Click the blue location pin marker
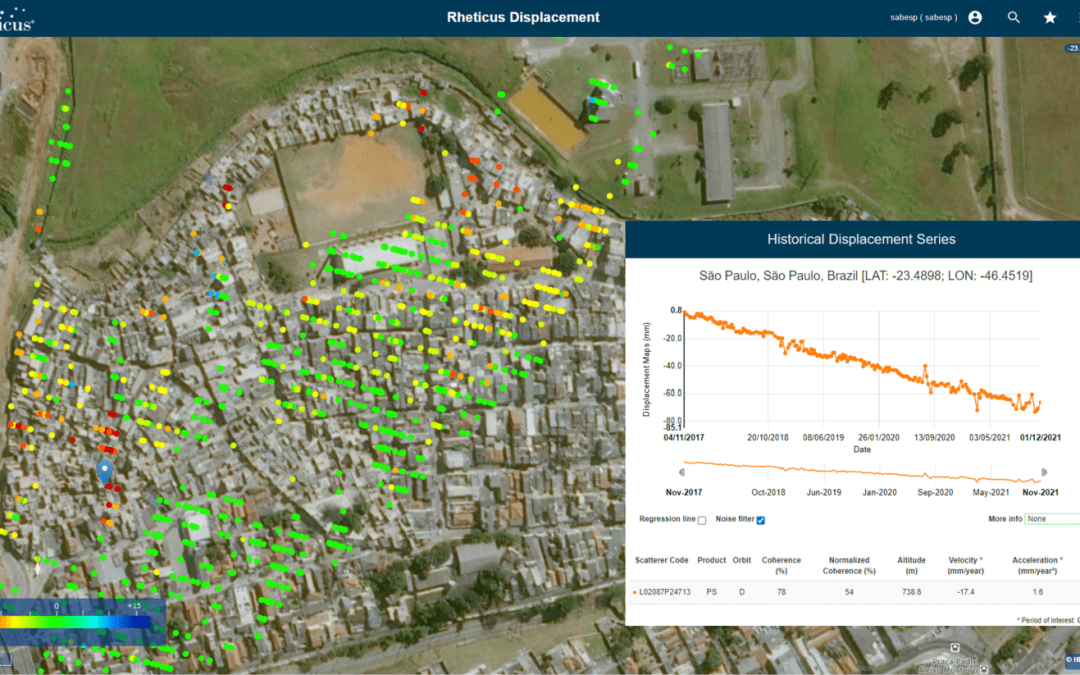 point(104,472)
